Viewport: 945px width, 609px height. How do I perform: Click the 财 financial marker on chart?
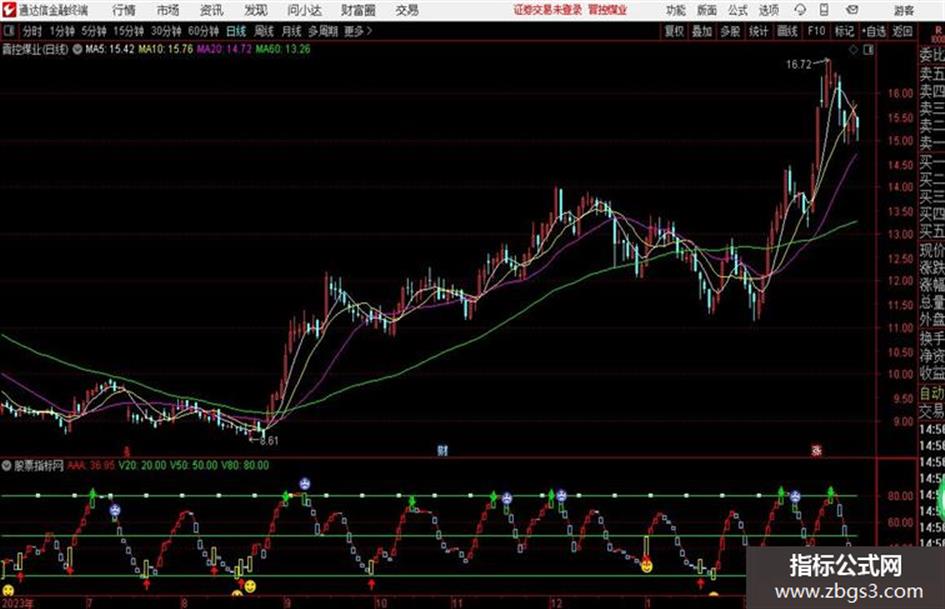click(442, 450)
